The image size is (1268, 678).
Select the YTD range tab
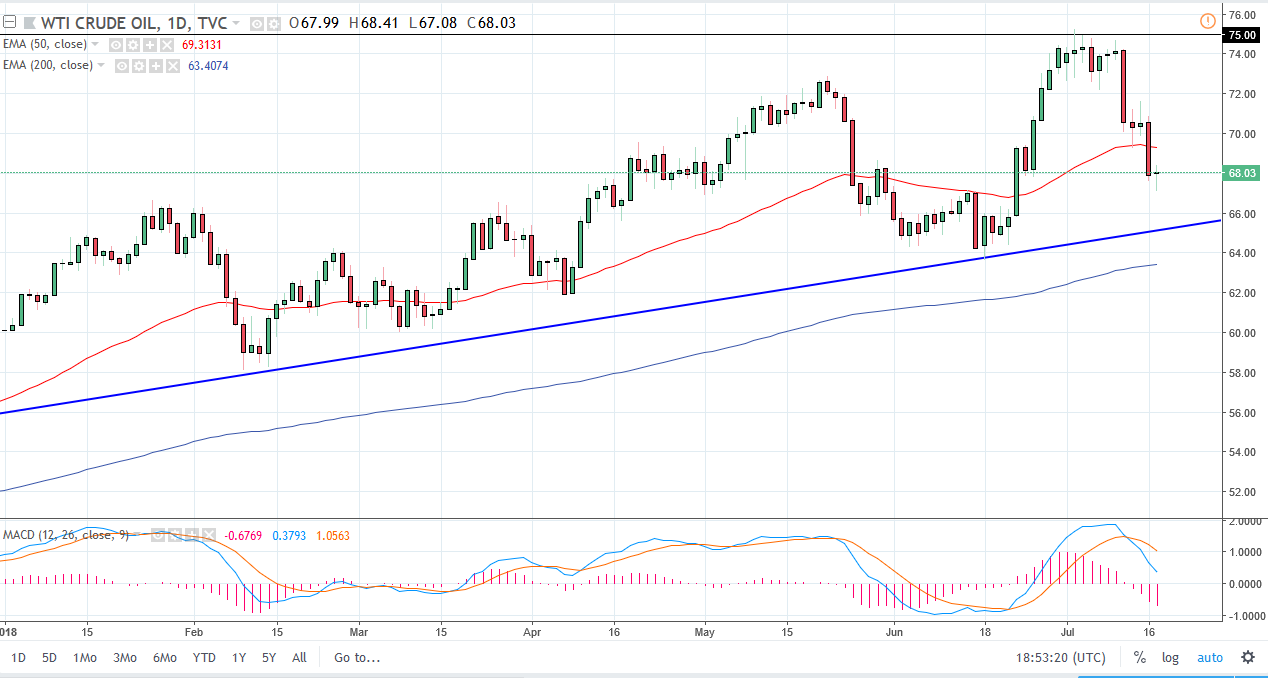[x=204, y=658]
